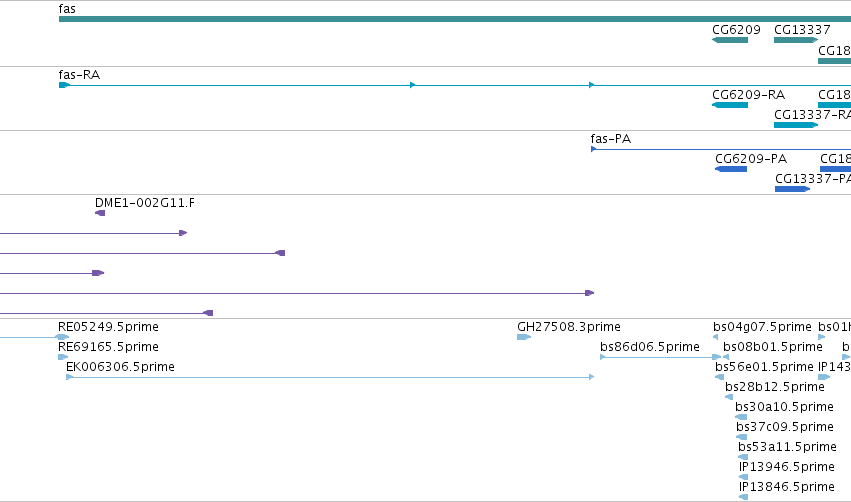Viewport: 851px width, 502px height.
Task: Click the 'bs56e01.5prime' label
Action: (765, 367)
